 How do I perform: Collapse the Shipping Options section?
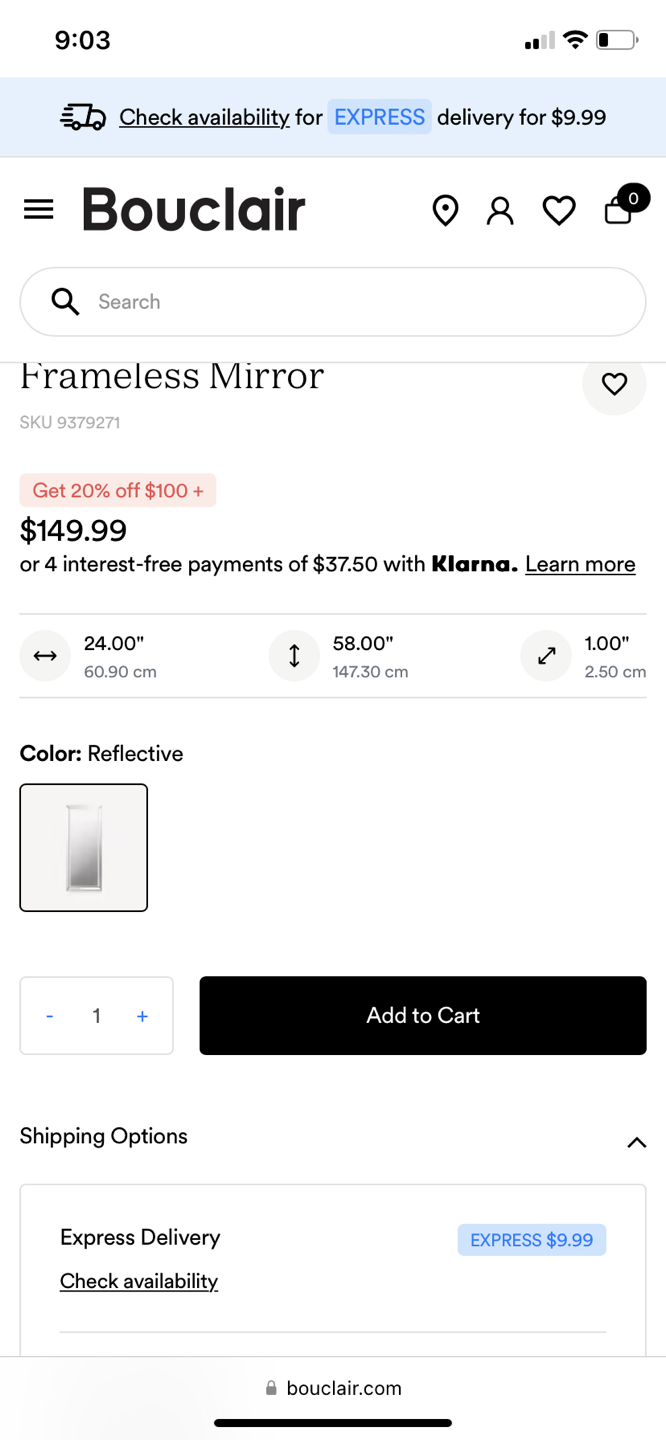(636, 1141)
